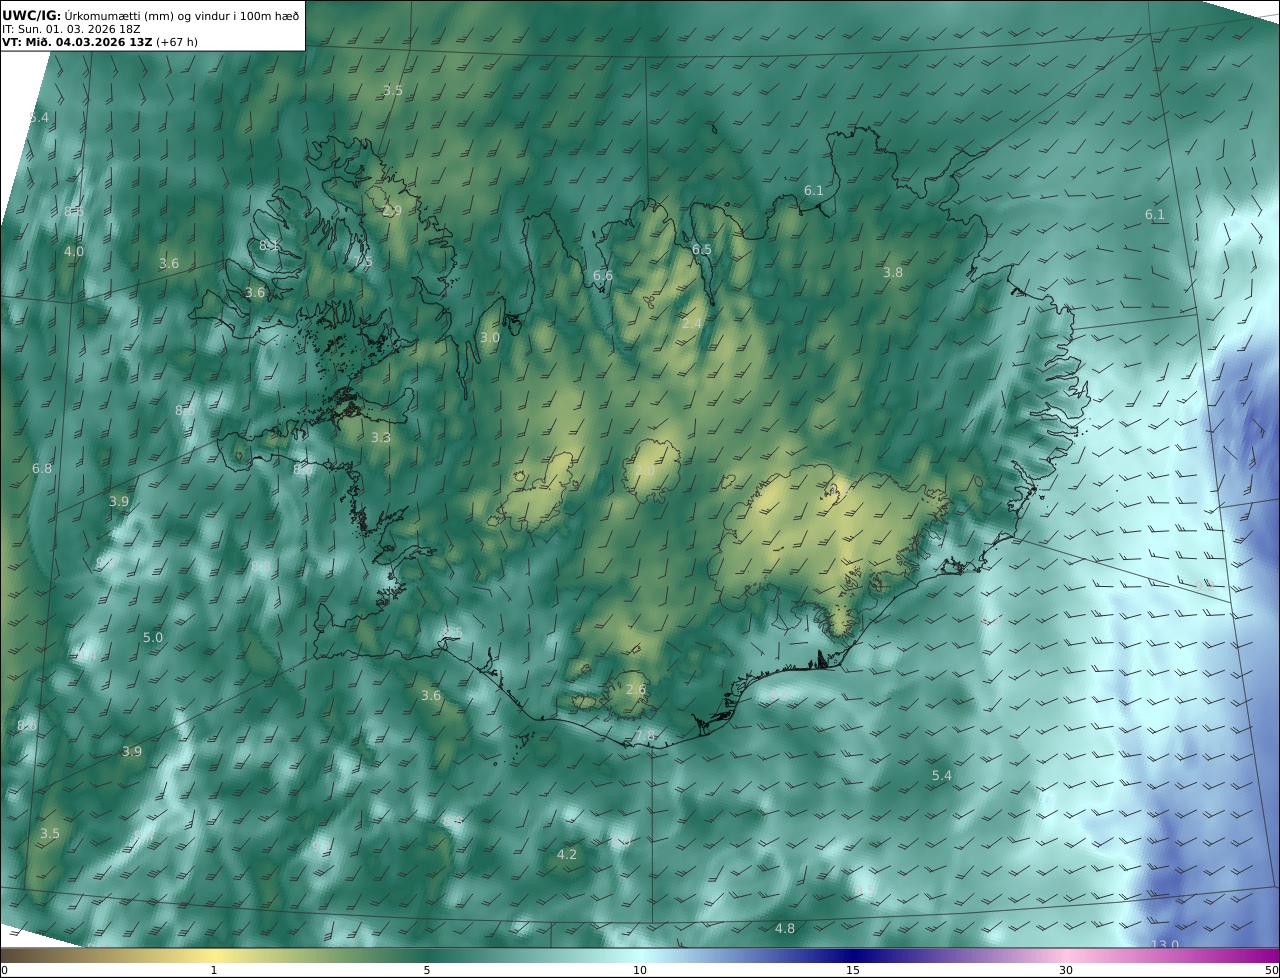Click the colorbar tick label 10

coord(640,970)
